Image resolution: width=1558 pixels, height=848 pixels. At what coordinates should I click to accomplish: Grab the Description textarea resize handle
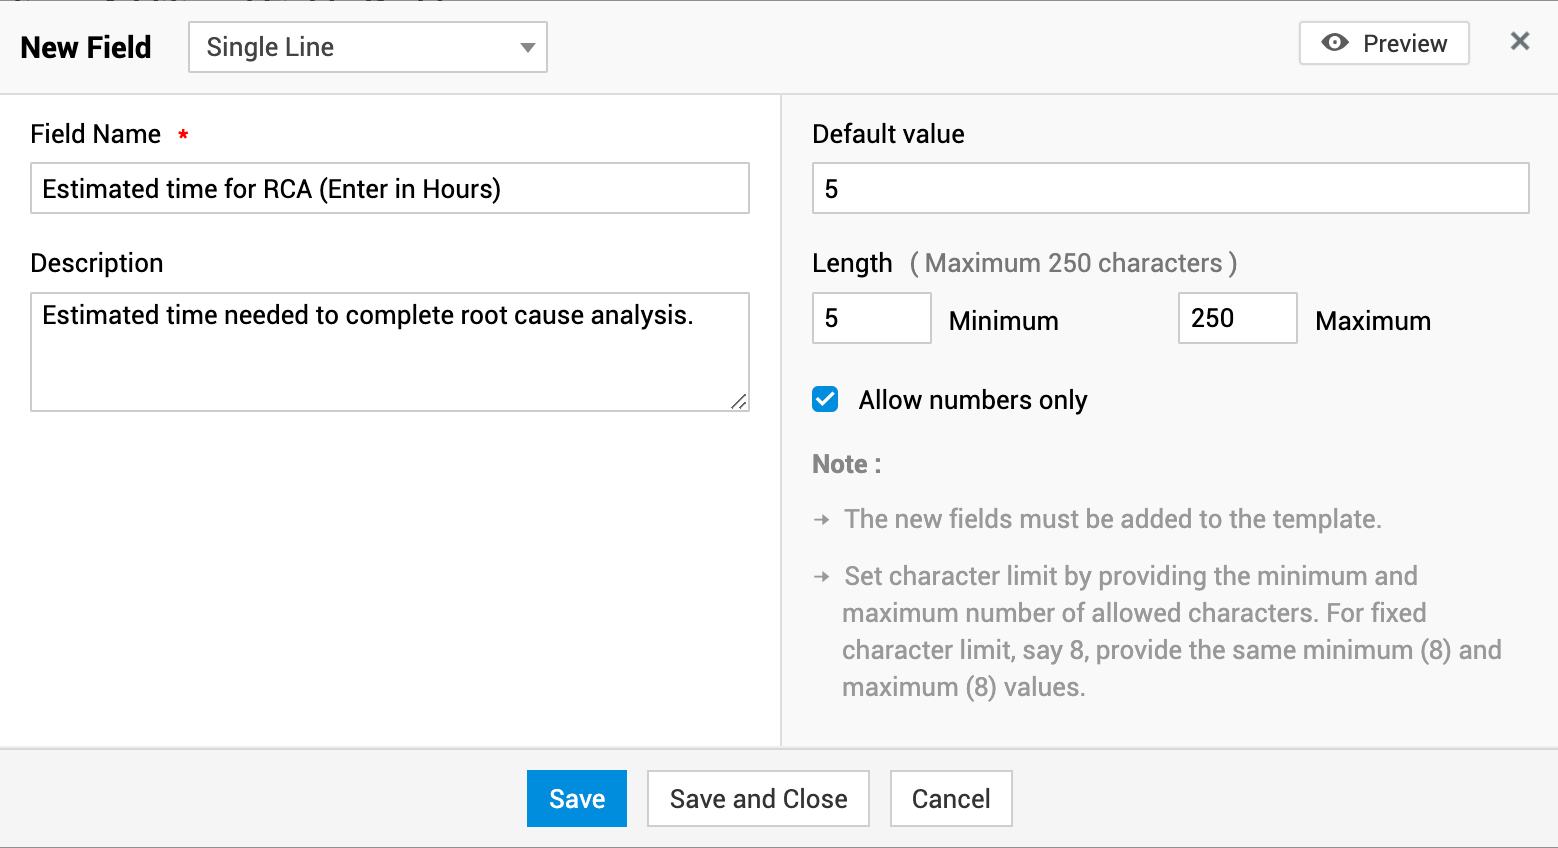[x=739, y=402]
